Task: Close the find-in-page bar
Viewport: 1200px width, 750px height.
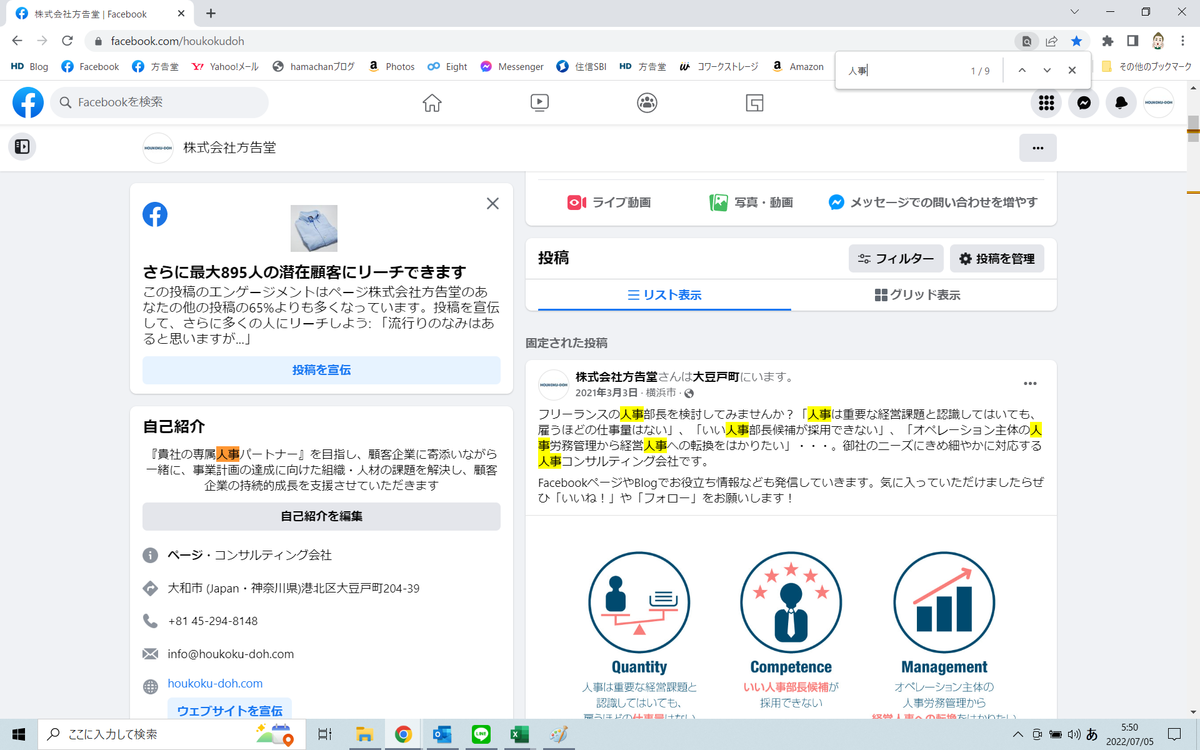Action: (1072, 71)
